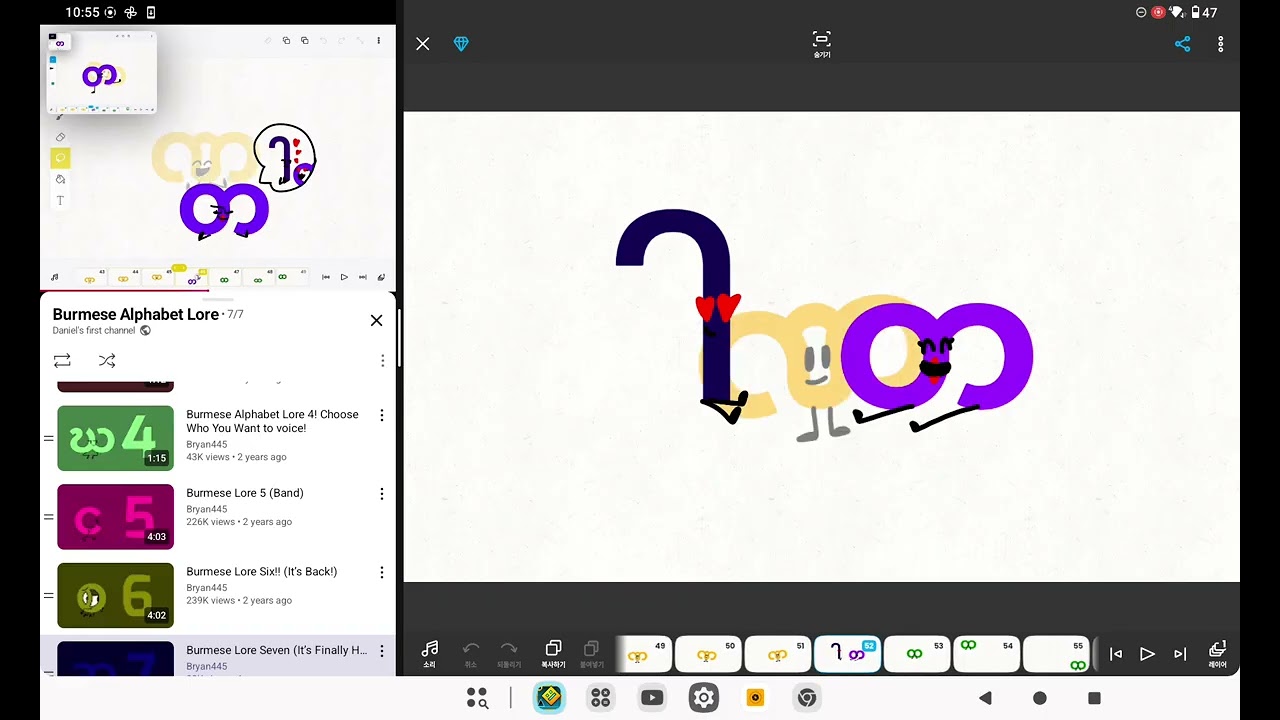The height and width of the screenshot is (720, 1280).
Task: Open options for Burmese Lore Seven
Action: click(x=381, y=651)
